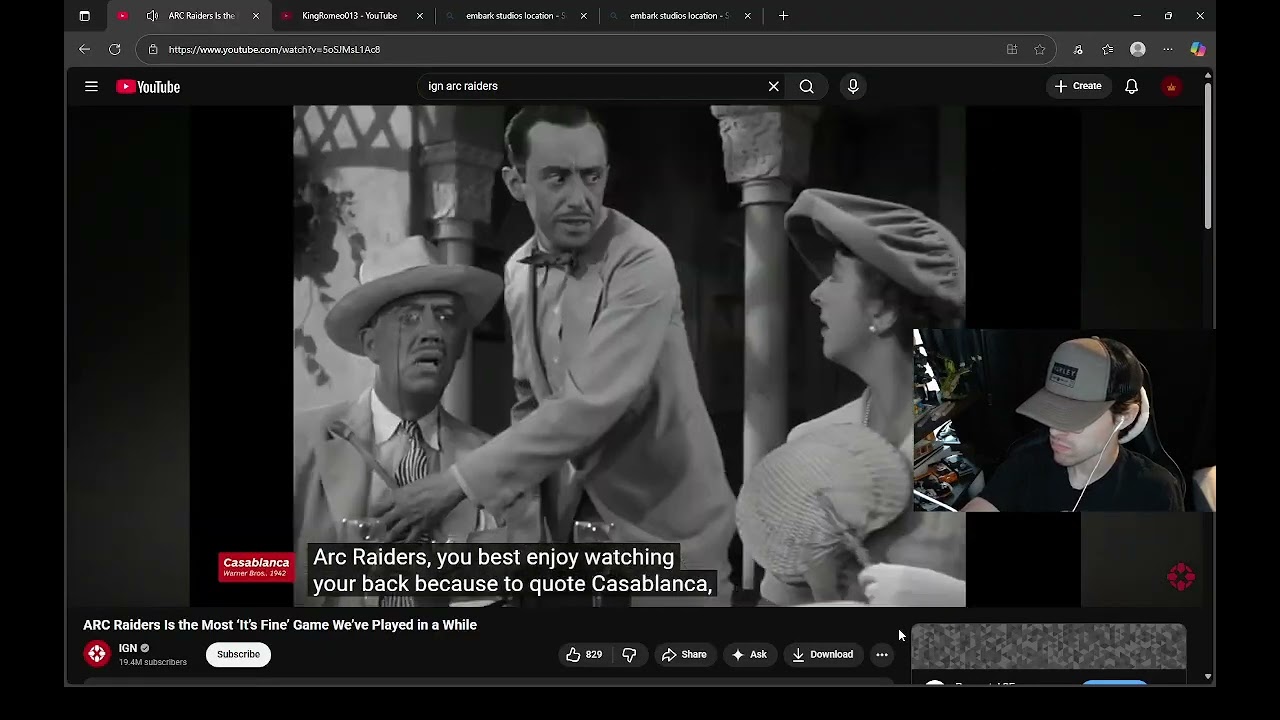Open the Edge profile icon
This screenshot has height=720, width=1280.
tap(1137, 49)
